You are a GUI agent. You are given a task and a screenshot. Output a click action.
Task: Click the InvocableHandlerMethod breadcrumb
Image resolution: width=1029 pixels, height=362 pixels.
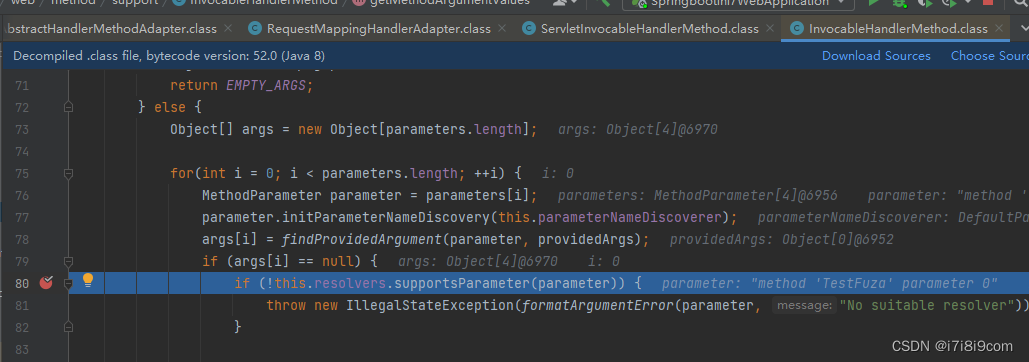pyautogui.click(x=263, y=3)
